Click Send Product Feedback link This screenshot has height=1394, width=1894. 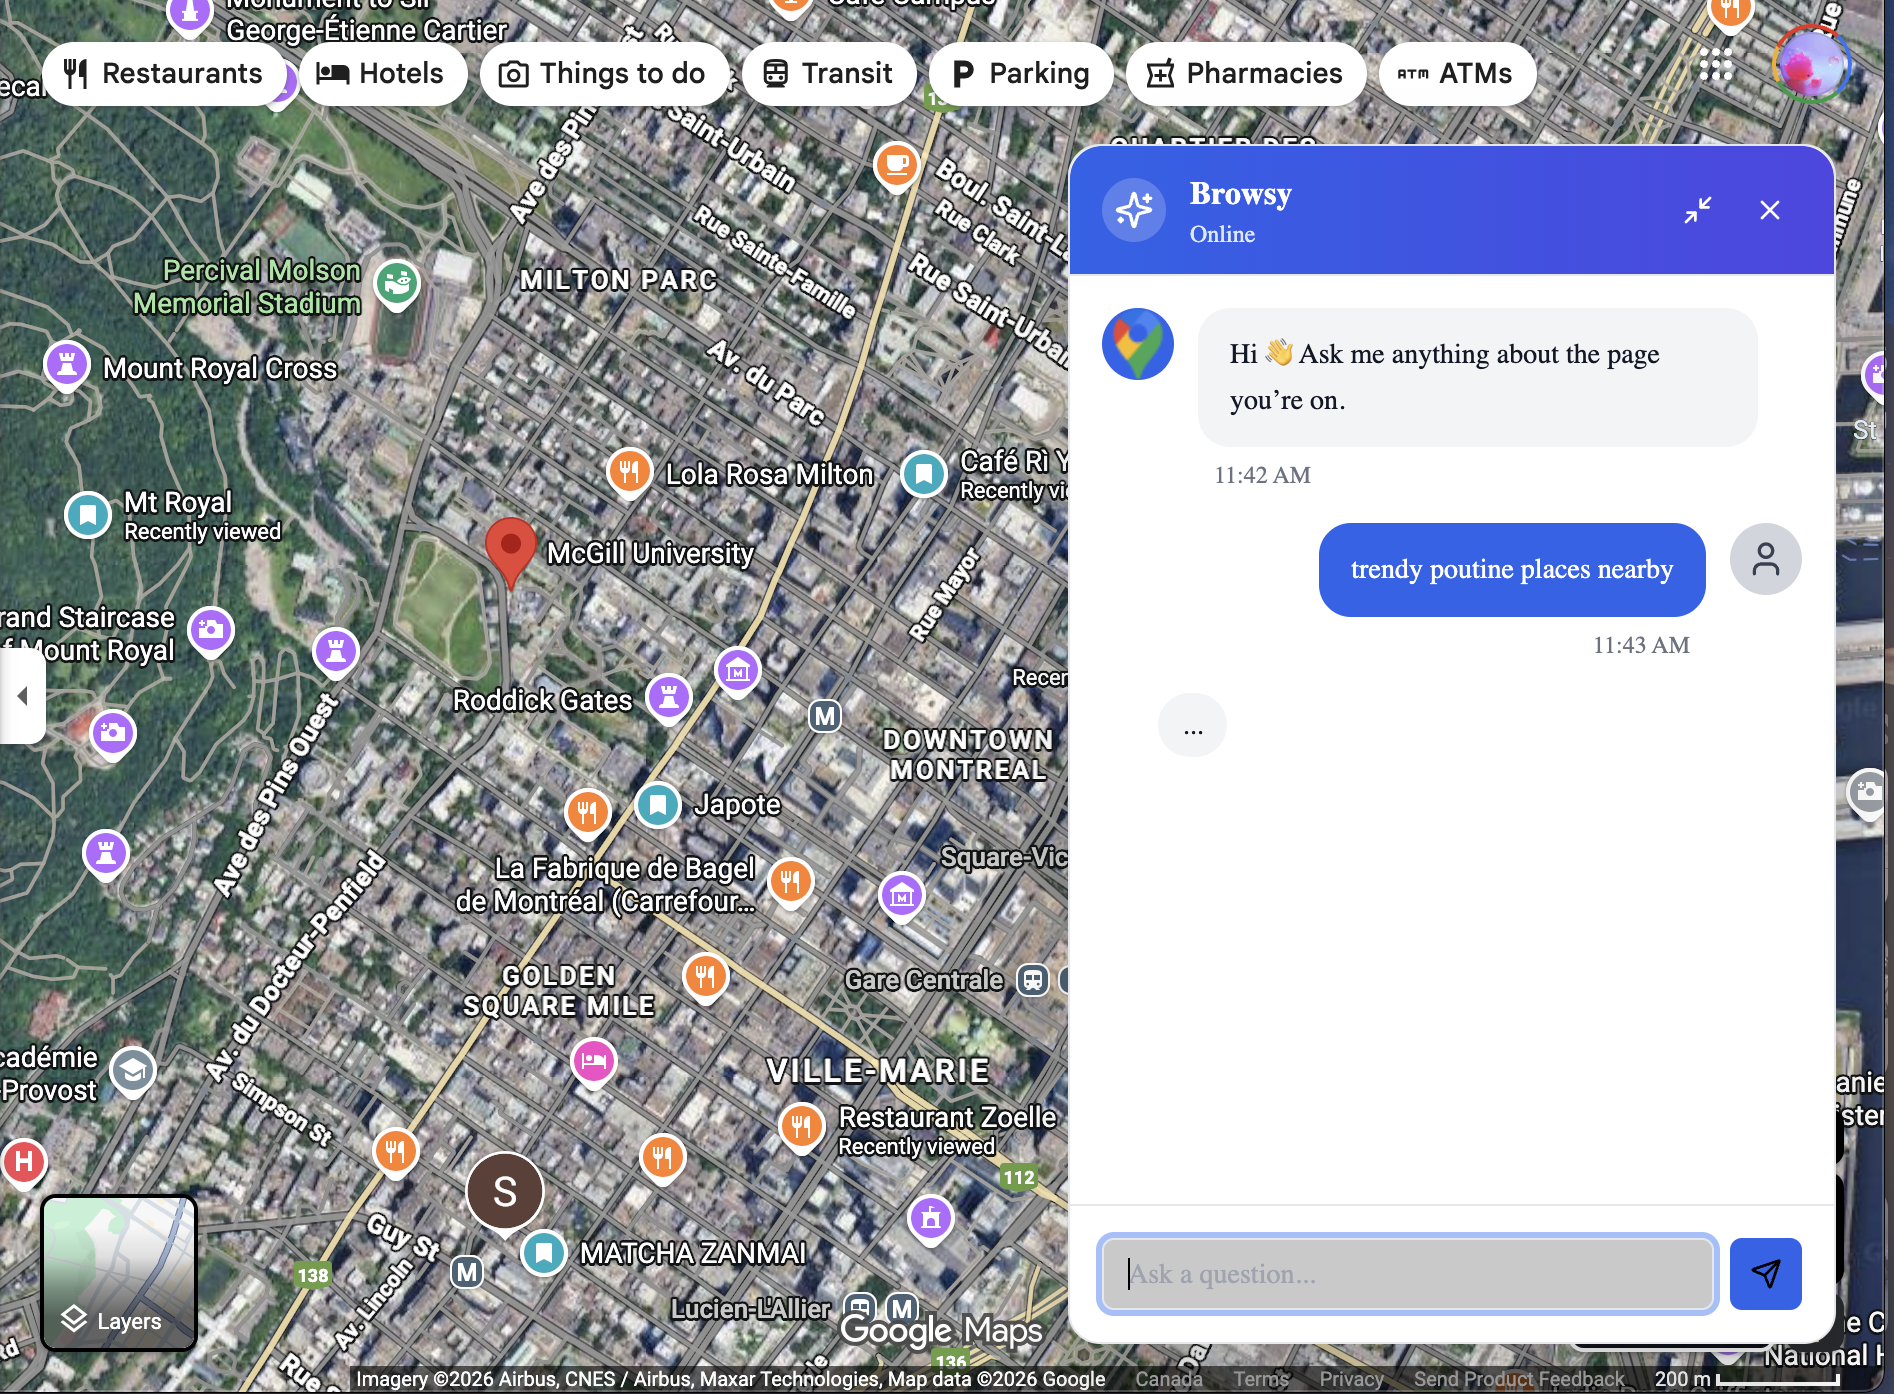click(1519, 1379)
